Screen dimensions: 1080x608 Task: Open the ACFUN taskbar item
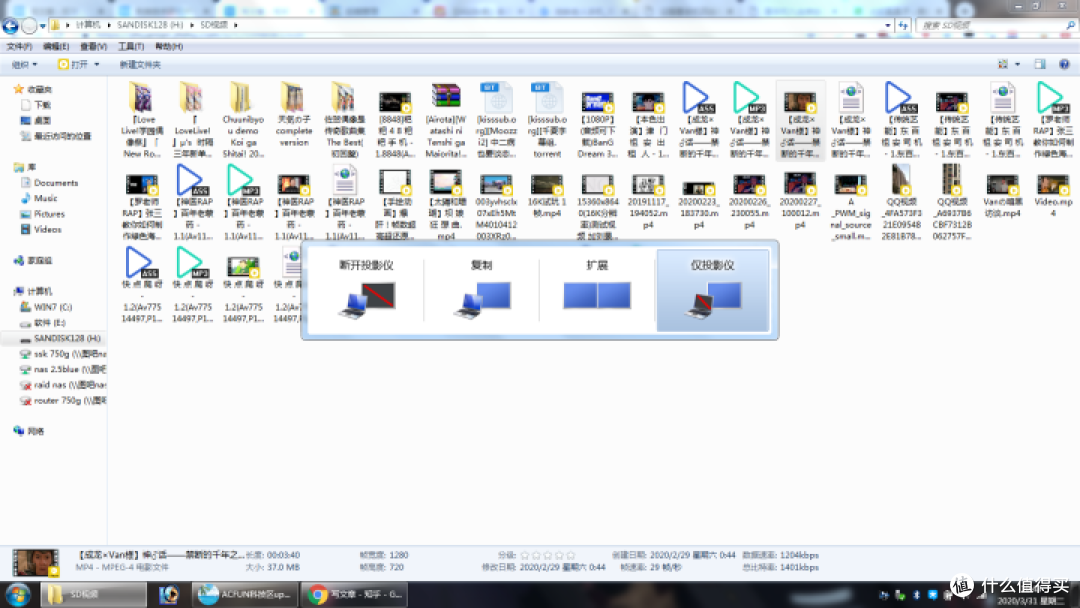(244, 594)
